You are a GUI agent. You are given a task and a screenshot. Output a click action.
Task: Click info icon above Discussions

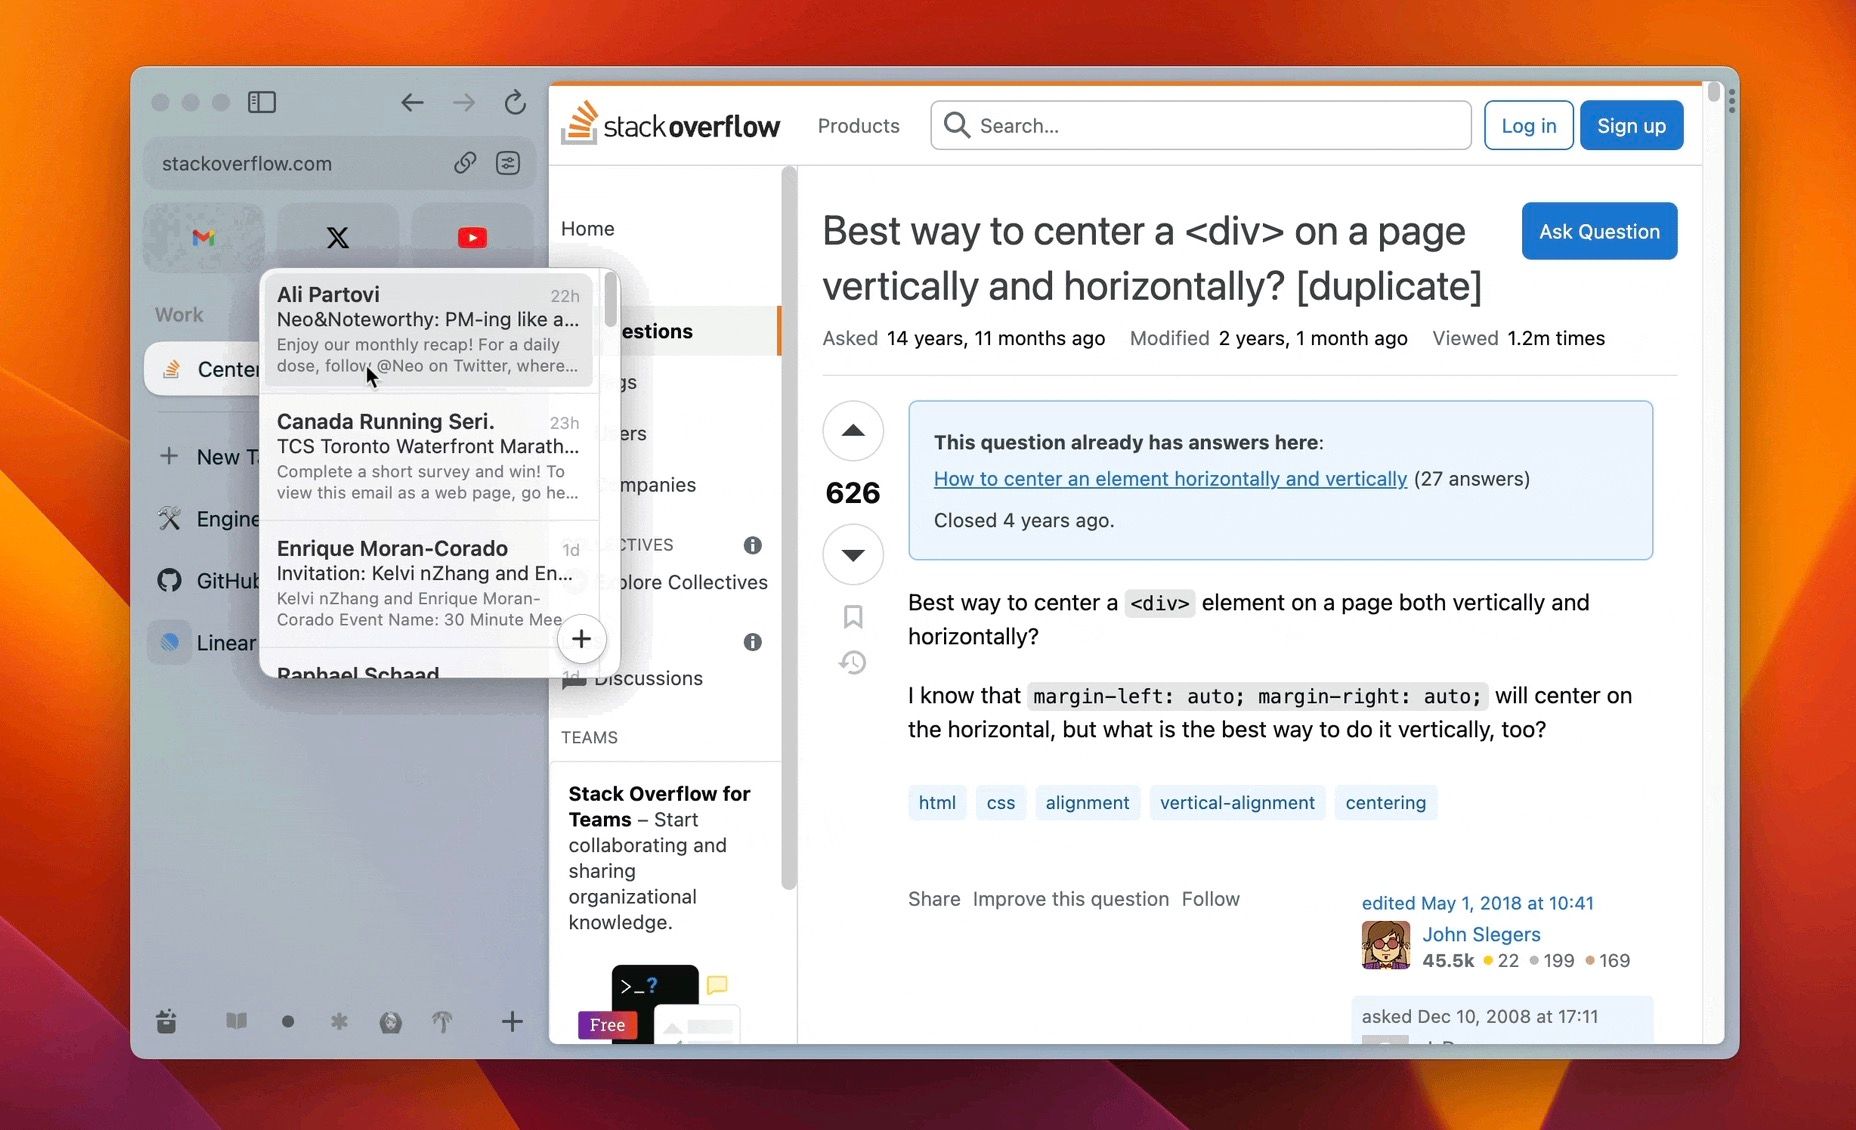click(x=753, y=642)
